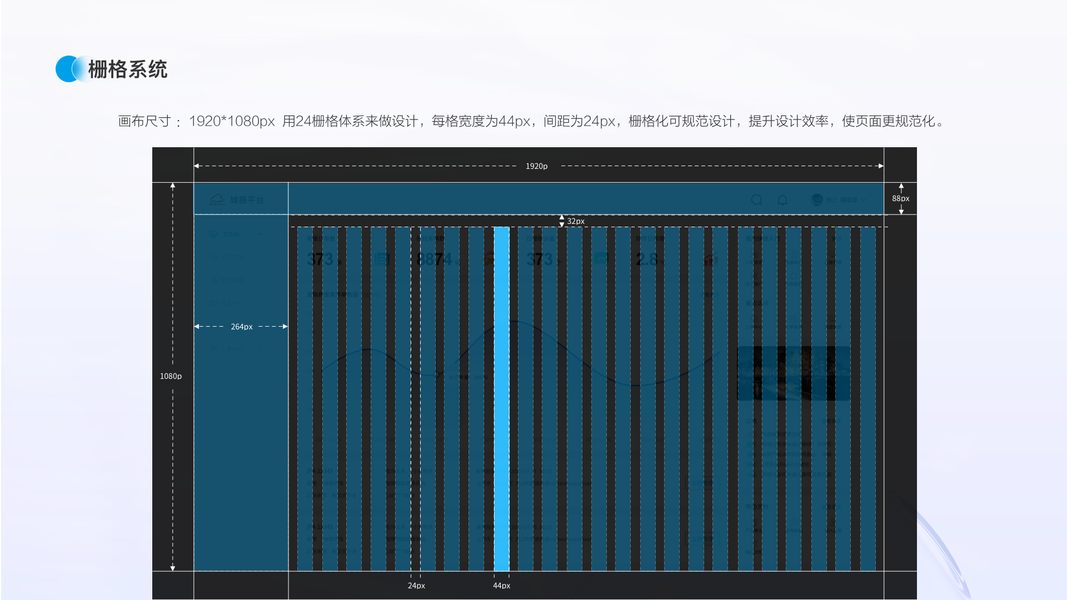
Task: Open the notification bell in the header
Action: (x=783, y=200)
